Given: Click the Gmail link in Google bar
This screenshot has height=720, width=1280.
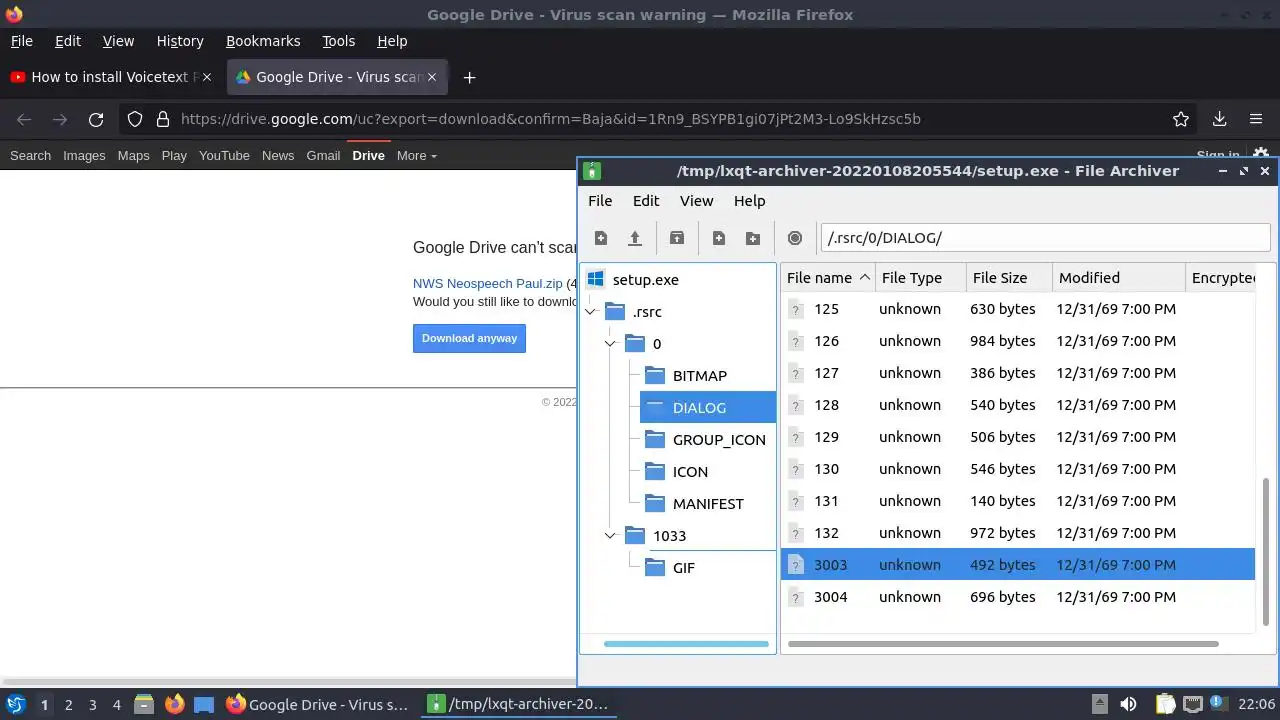Looking at the screenshot, I should pyautogui.click(x=323, y=155).
